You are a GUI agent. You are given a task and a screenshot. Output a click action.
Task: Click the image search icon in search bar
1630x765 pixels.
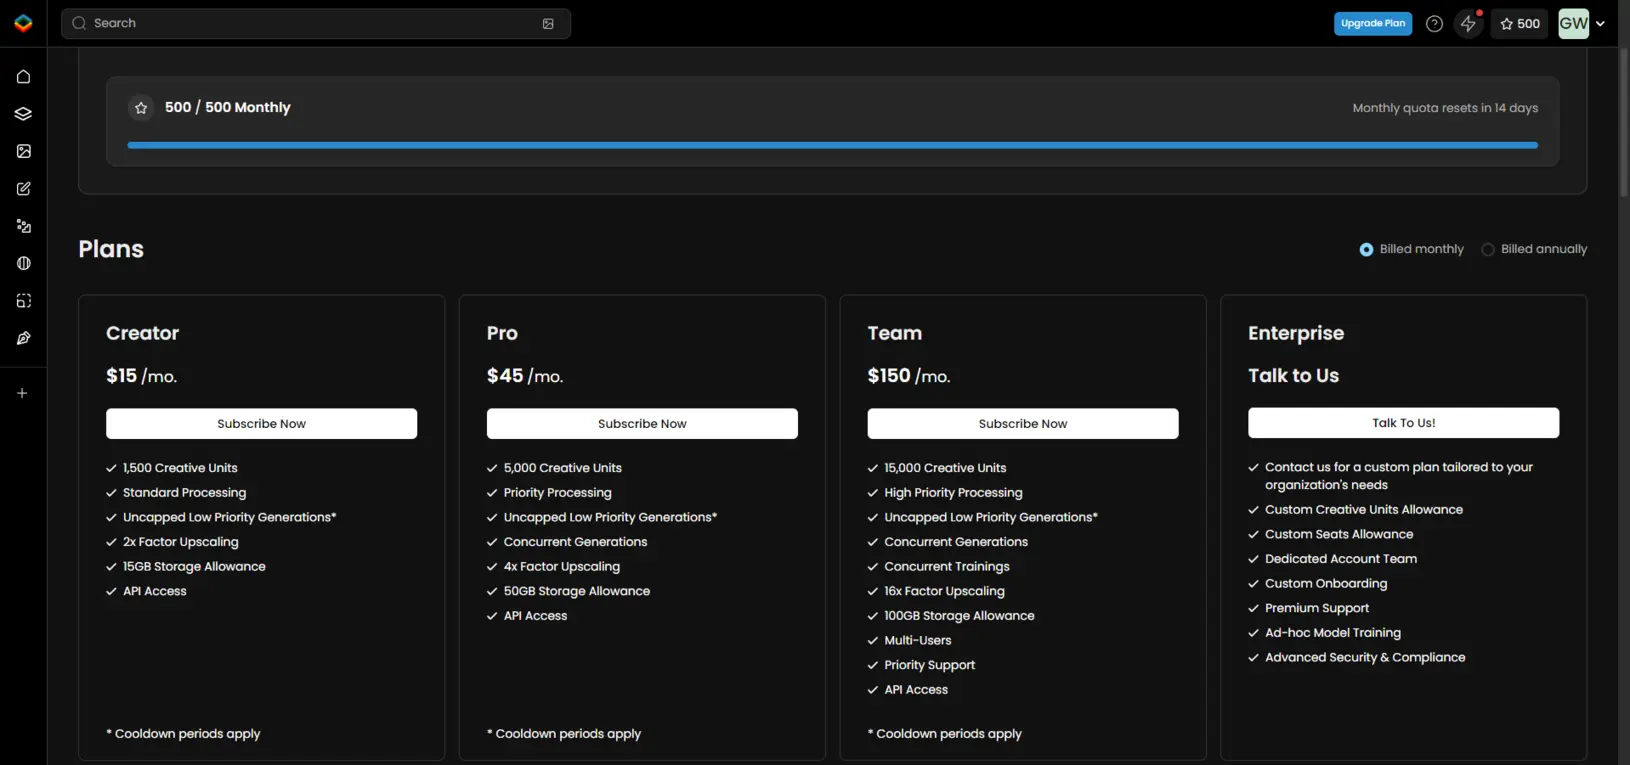(x=548, y=24)
